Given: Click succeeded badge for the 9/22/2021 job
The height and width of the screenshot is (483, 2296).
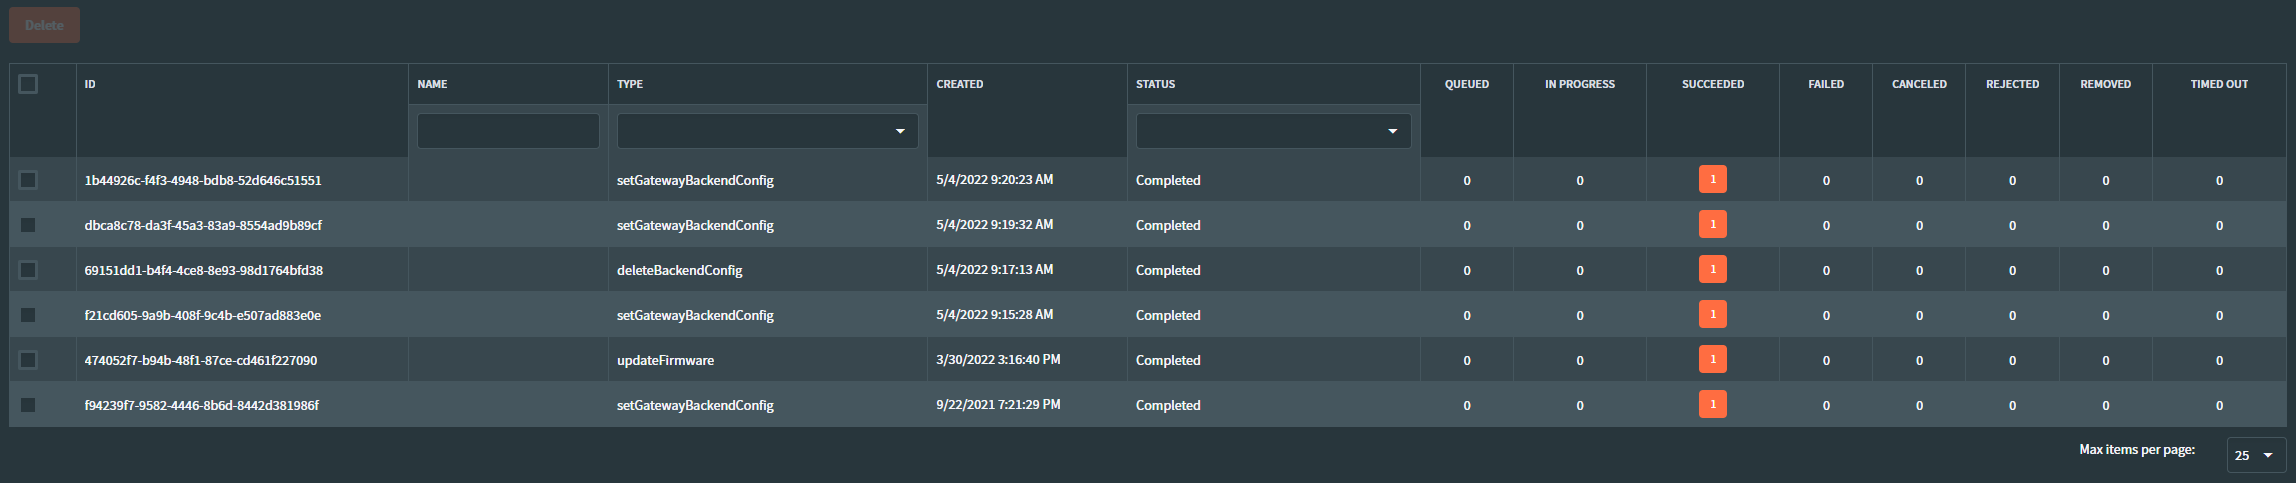Looking at the screenshot, I should [x=1712, y=405].
